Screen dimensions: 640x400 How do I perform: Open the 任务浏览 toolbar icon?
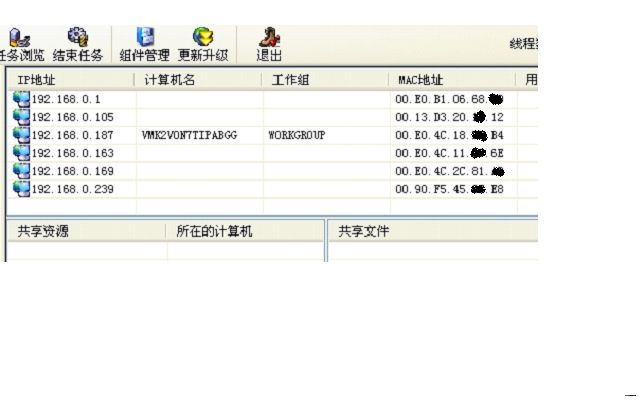[20, 37]
